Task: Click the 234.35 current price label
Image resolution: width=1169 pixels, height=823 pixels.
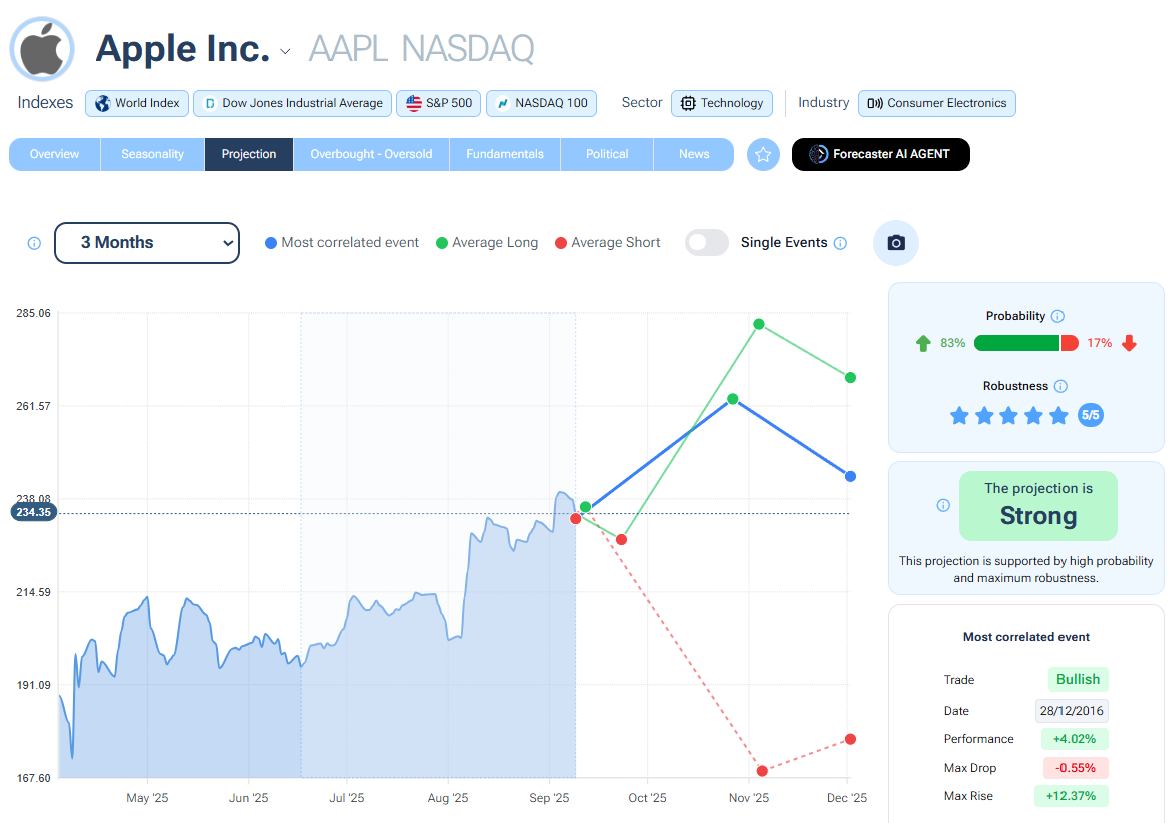Action: (34, 512)
